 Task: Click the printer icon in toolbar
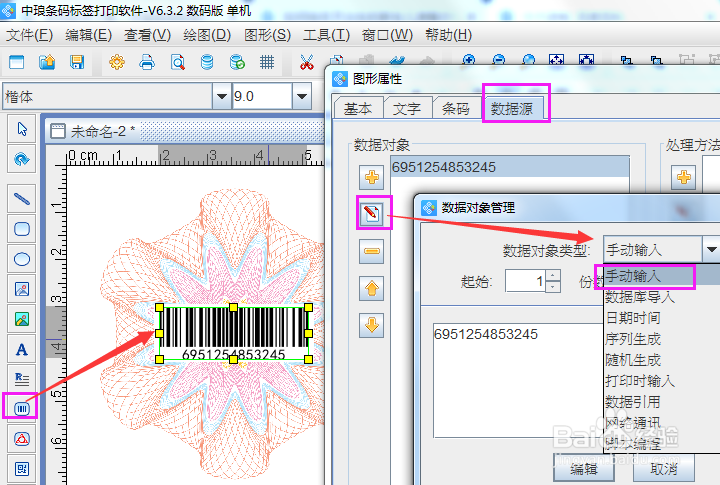(146, 62)
